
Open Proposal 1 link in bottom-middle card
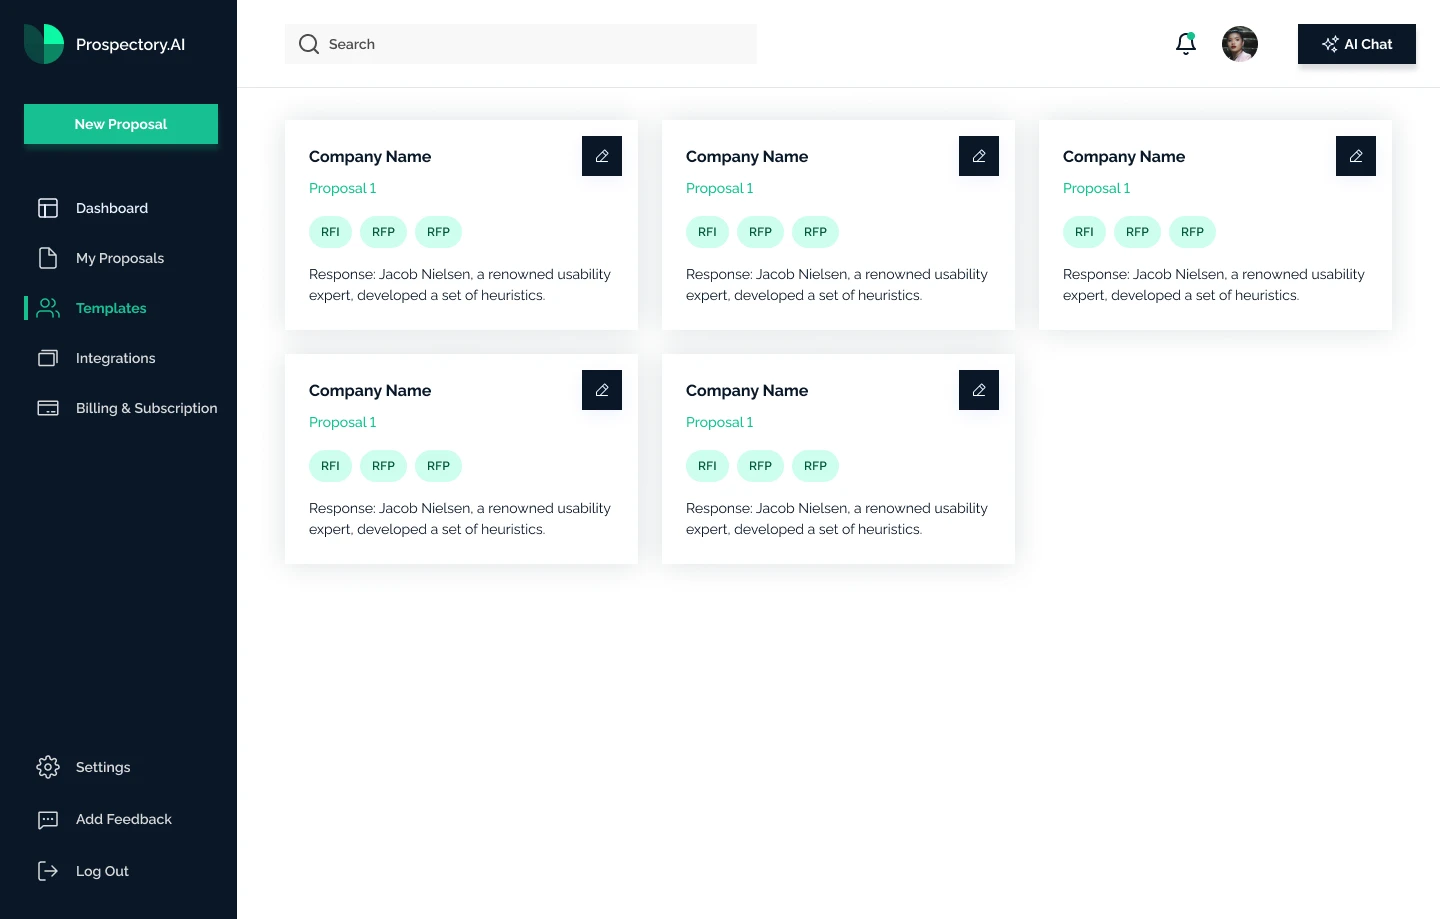coord(720,422)
